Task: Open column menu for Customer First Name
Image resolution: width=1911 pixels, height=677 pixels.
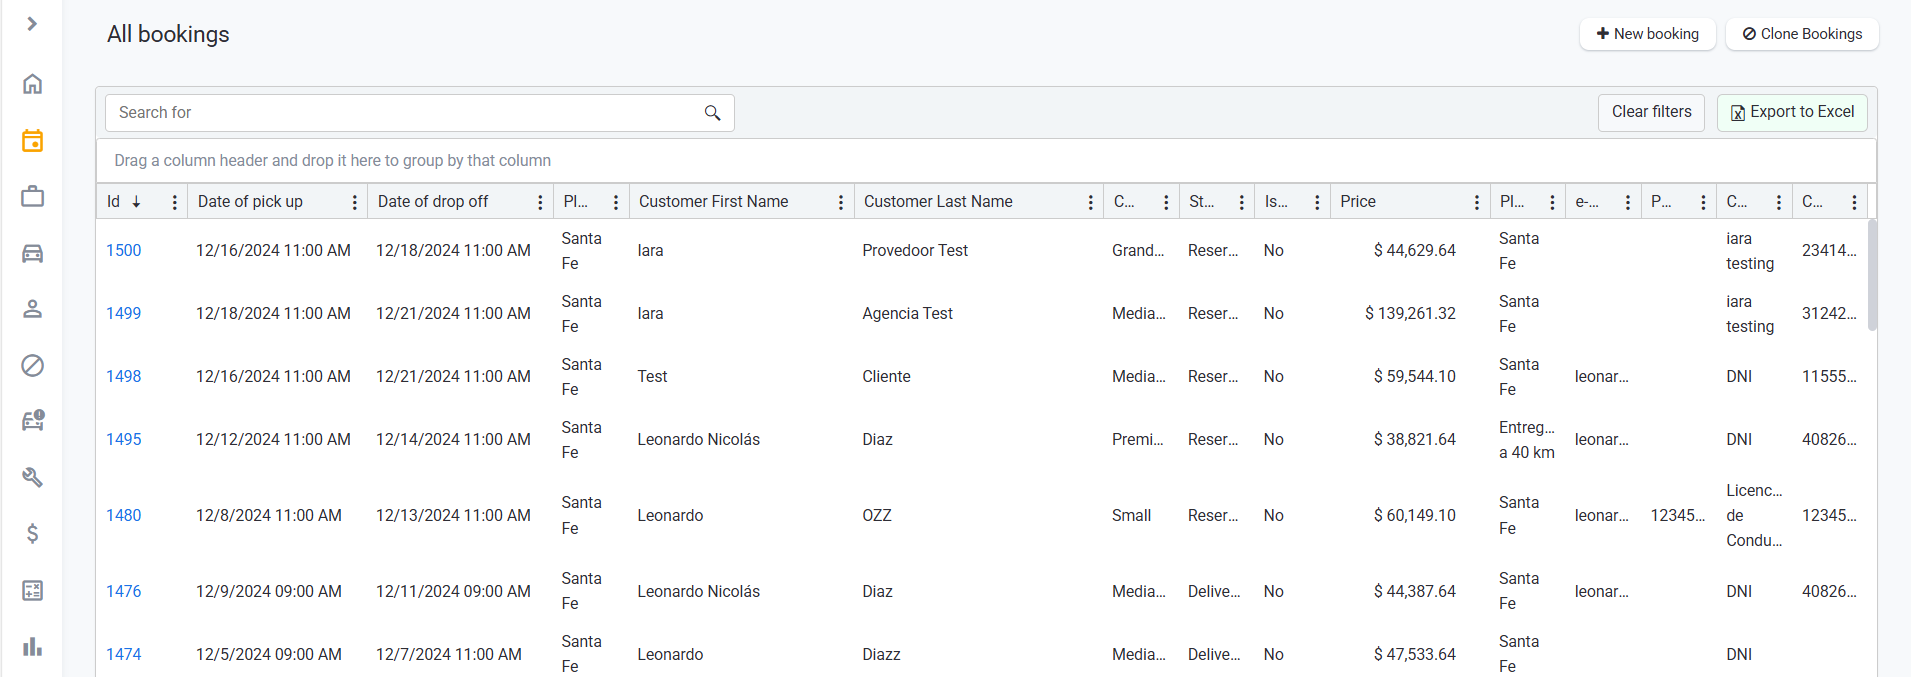Action: click(840, 202)
